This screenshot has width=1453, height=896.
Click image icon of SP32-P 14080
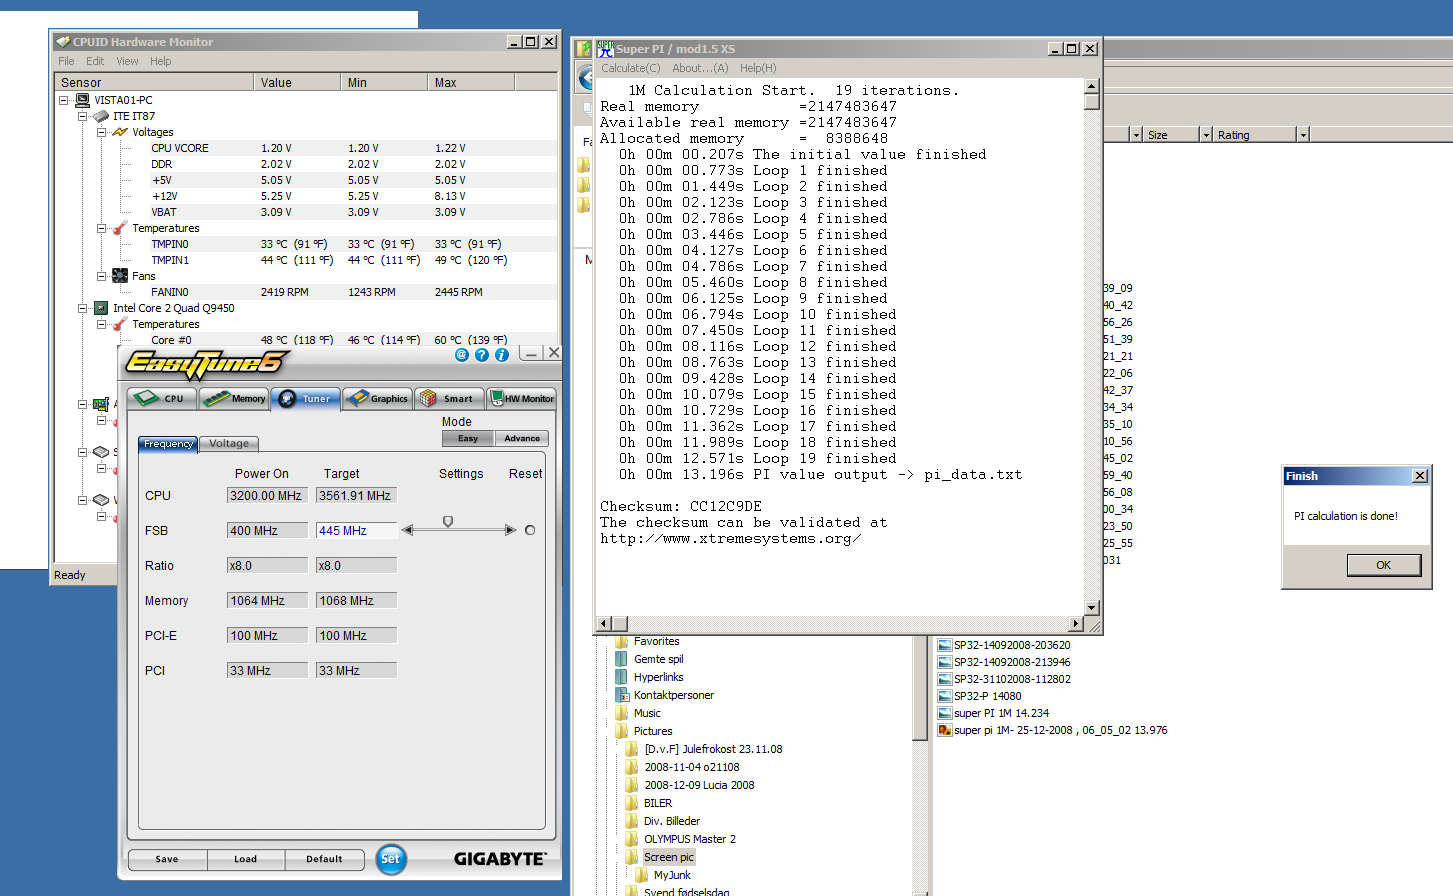(944, 696)
